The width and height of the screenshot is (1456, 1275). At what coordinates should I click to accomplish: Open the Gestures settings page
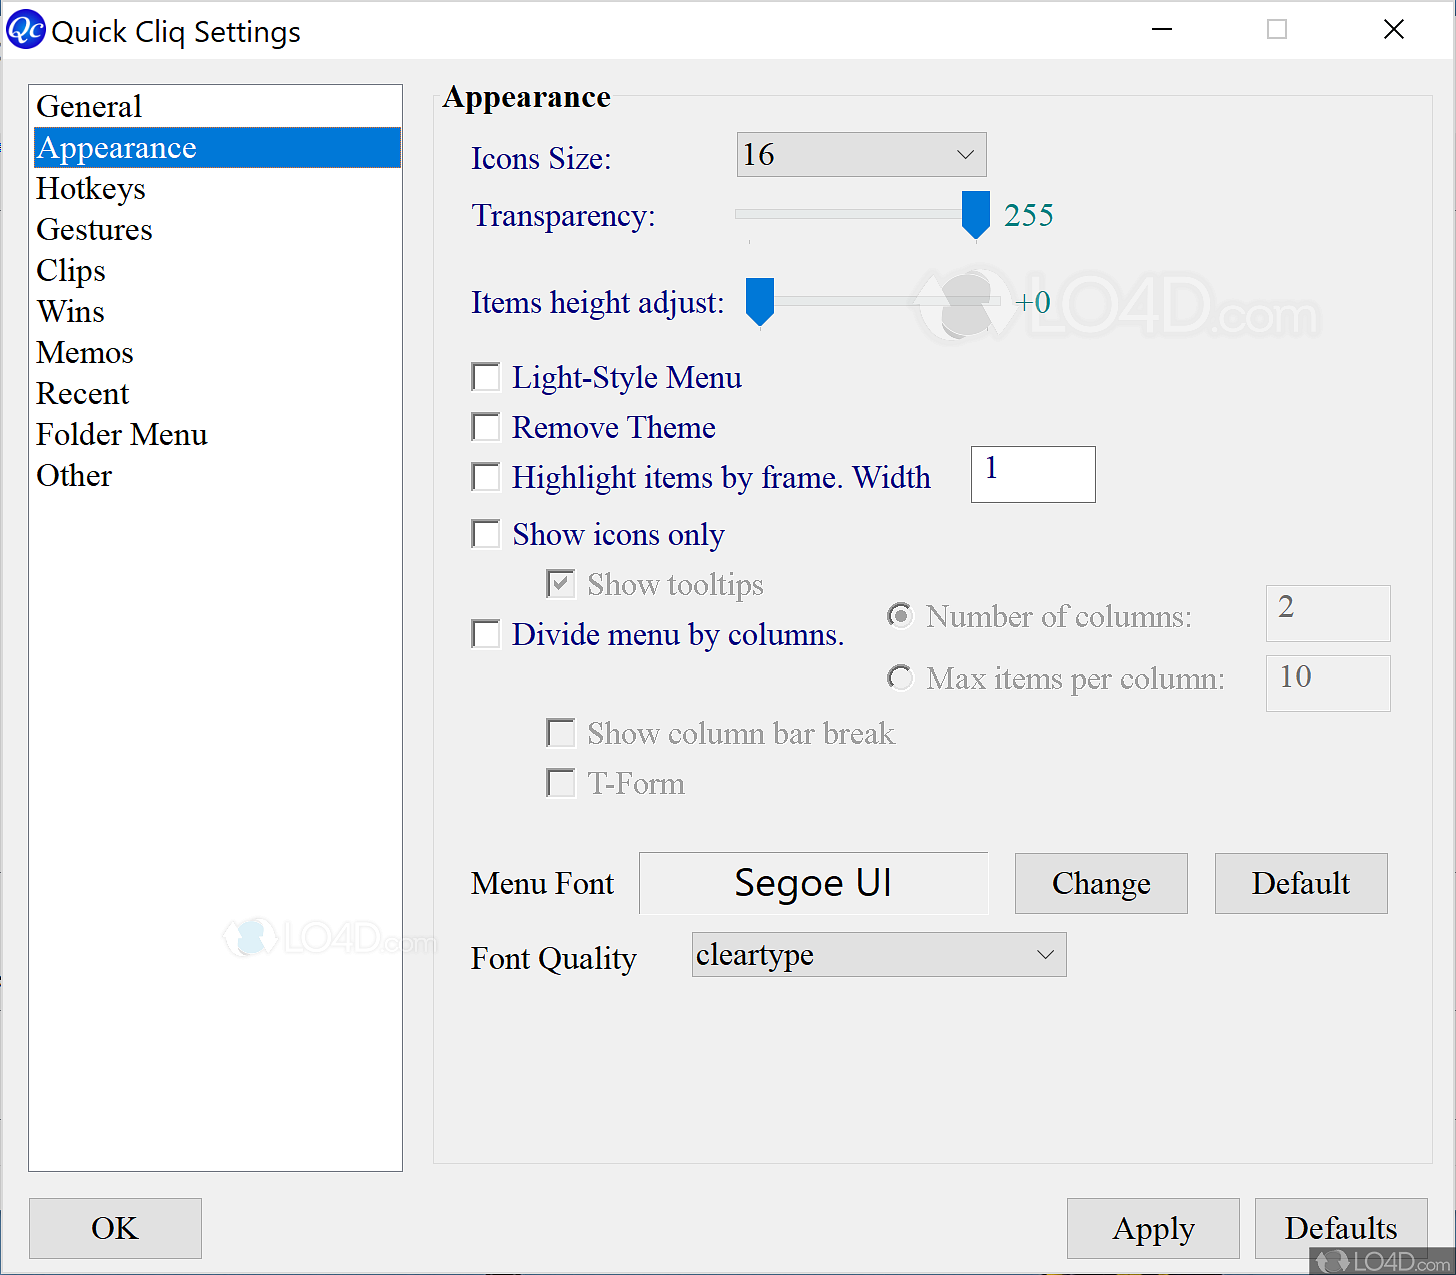coord(94,230)
